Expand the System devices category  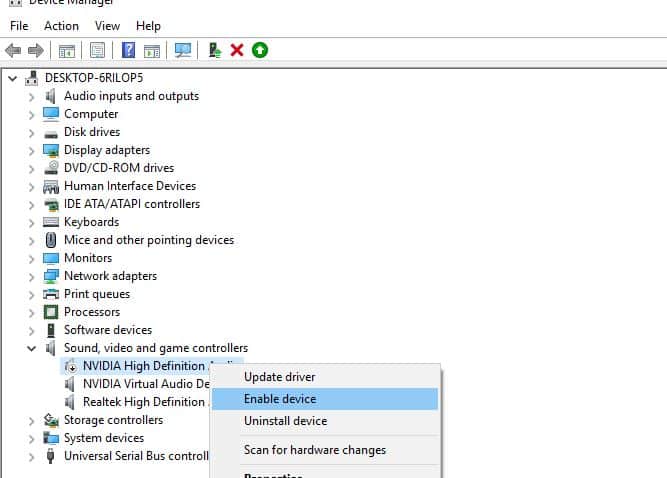pyautogui.click(x=31, y=439)
